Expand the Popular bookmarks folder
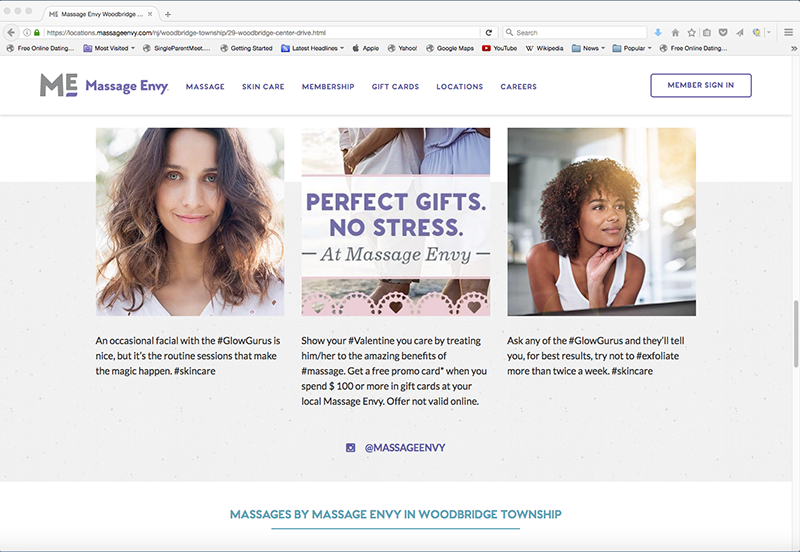This screenshot has width=800, height=552. (632, 48)
